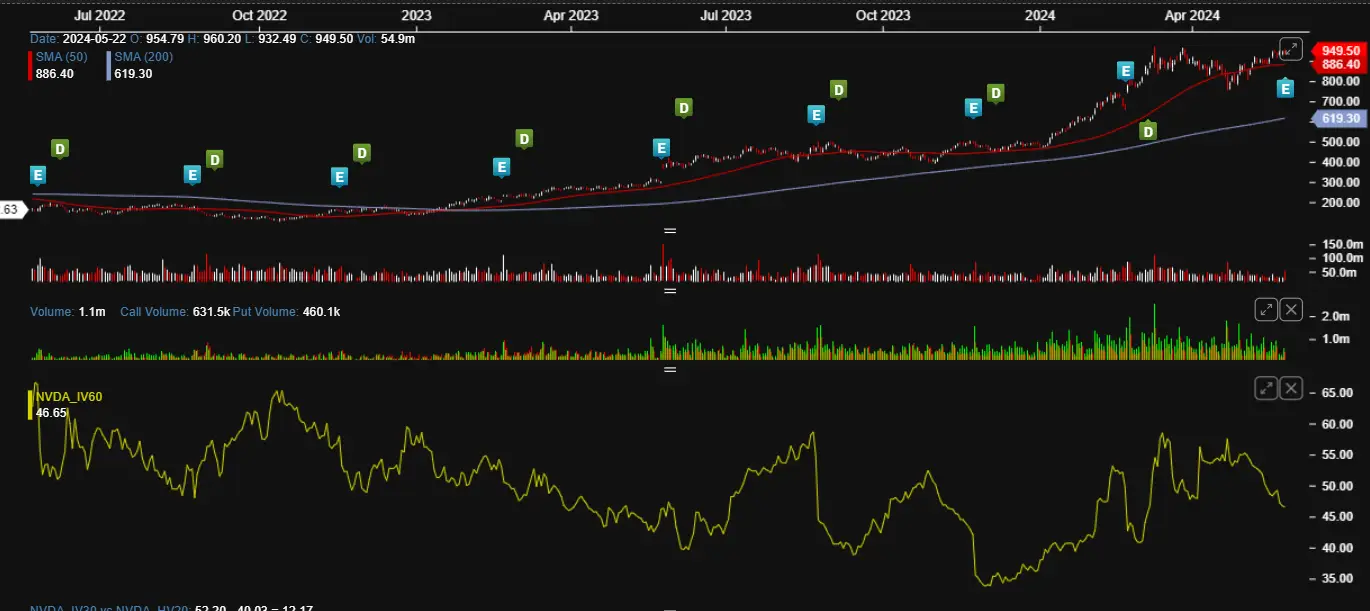Click the earnings E marker before Jul 2022
Image resolution: width=1370 pixels, height=611 pixels.
38,175
